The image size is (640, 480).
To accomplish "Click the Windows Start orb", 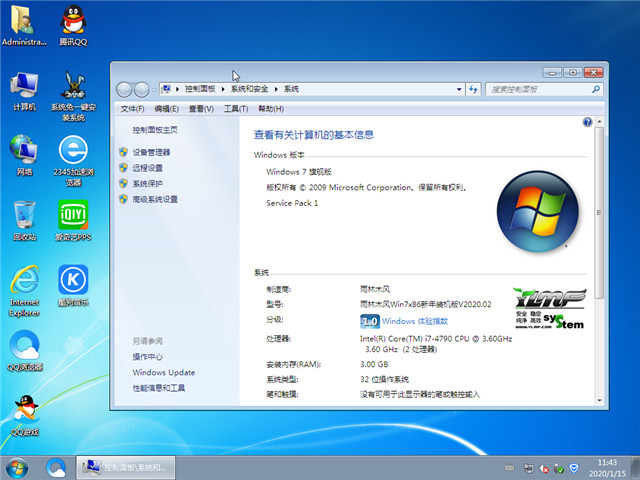I will click(17, 468).
